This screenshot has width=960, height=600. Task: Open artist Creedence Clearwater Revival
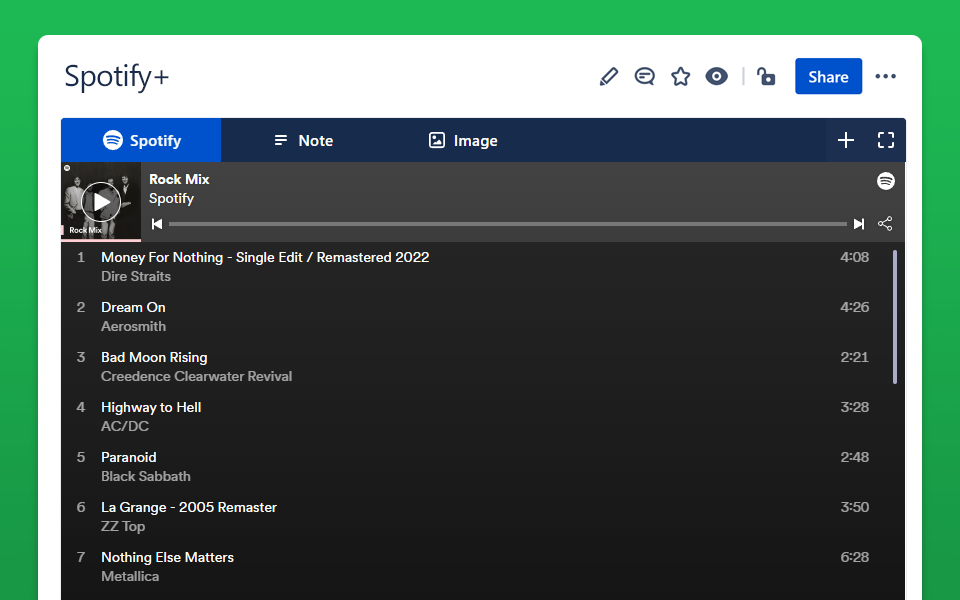click(197, 377)
